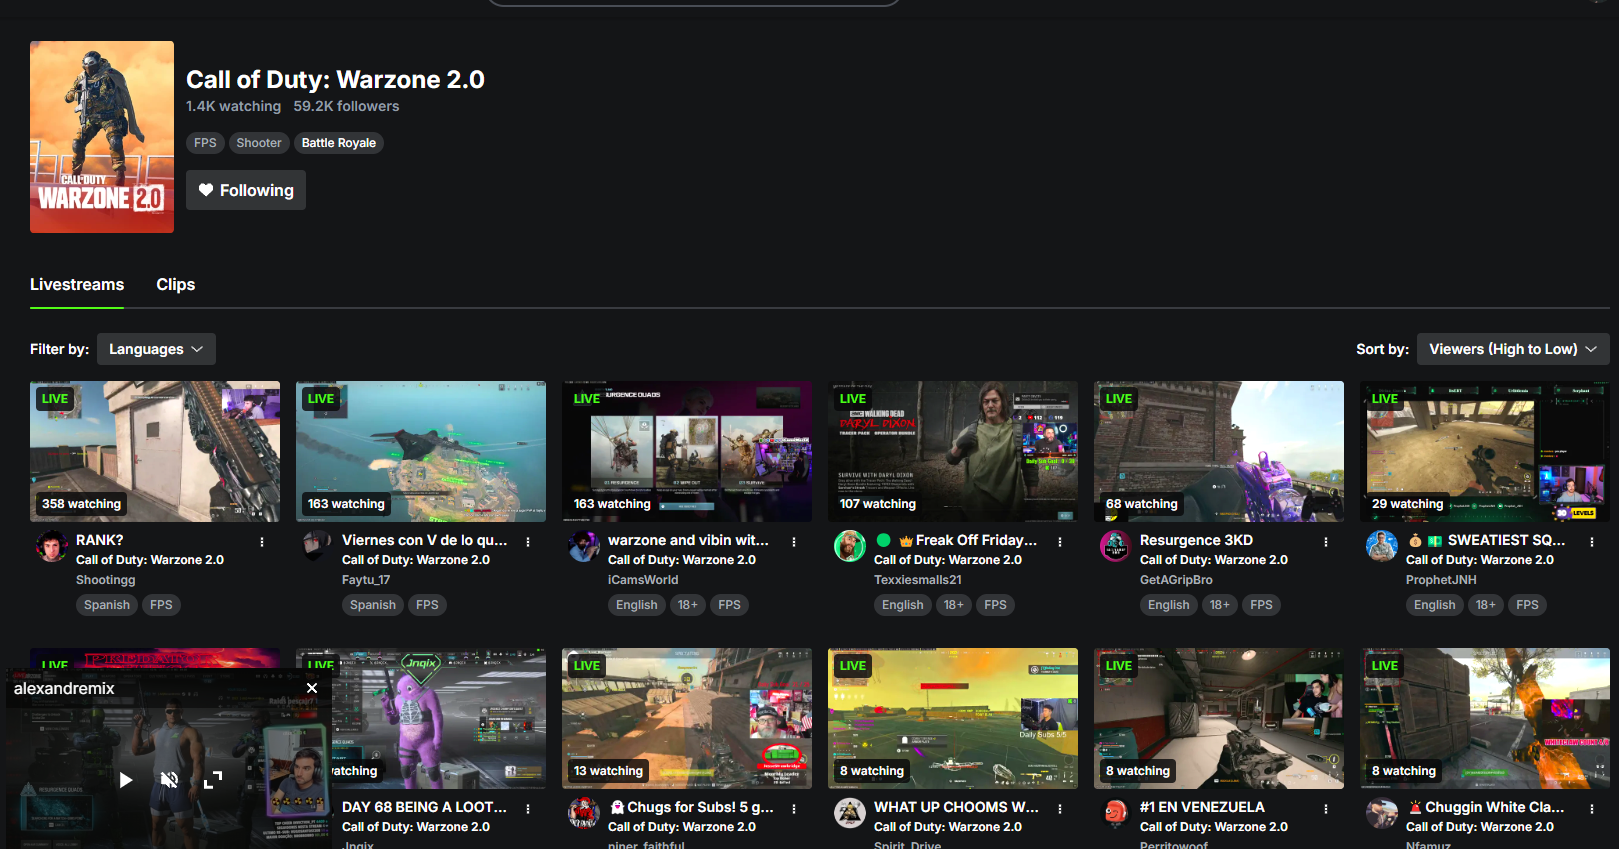Open options menu for Chuggin White Claw stream
Screen dimensions: 1619x849
point(1592,809)
